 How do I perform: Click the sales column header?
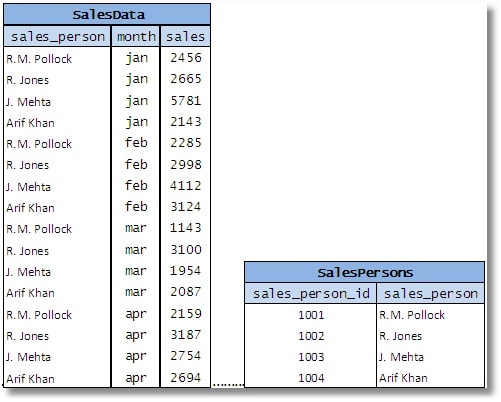click(x=185, y=36)
